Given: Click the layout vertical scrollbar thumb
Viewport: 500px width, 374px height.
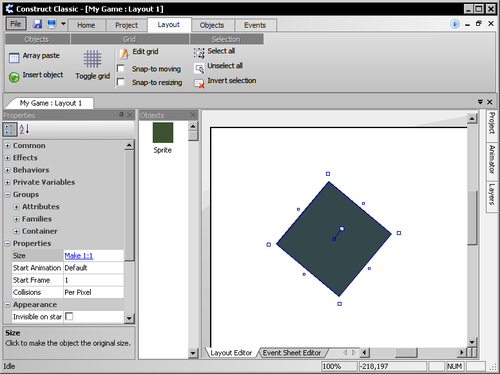Looking at the screenshot, I should (x=472, y=218).
